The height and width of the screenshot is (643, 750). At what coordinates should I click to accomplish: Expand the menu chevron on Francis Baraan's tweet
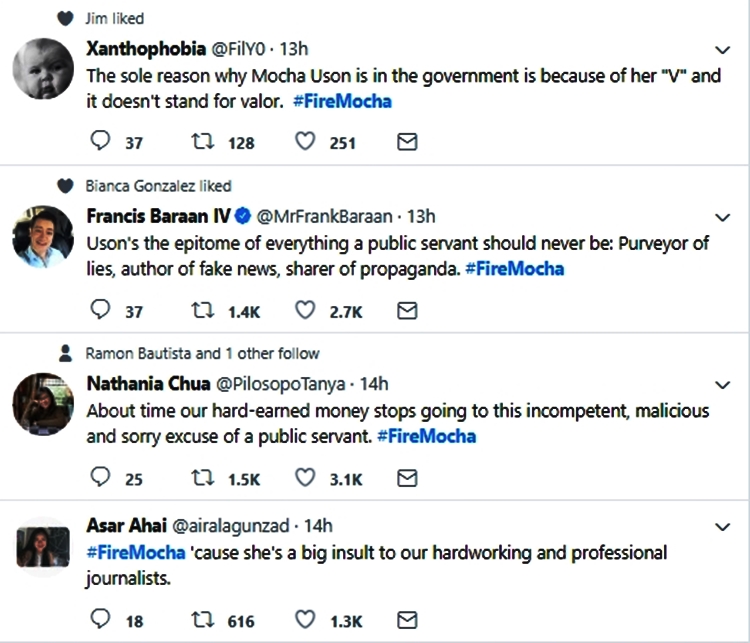coord(724,217)
